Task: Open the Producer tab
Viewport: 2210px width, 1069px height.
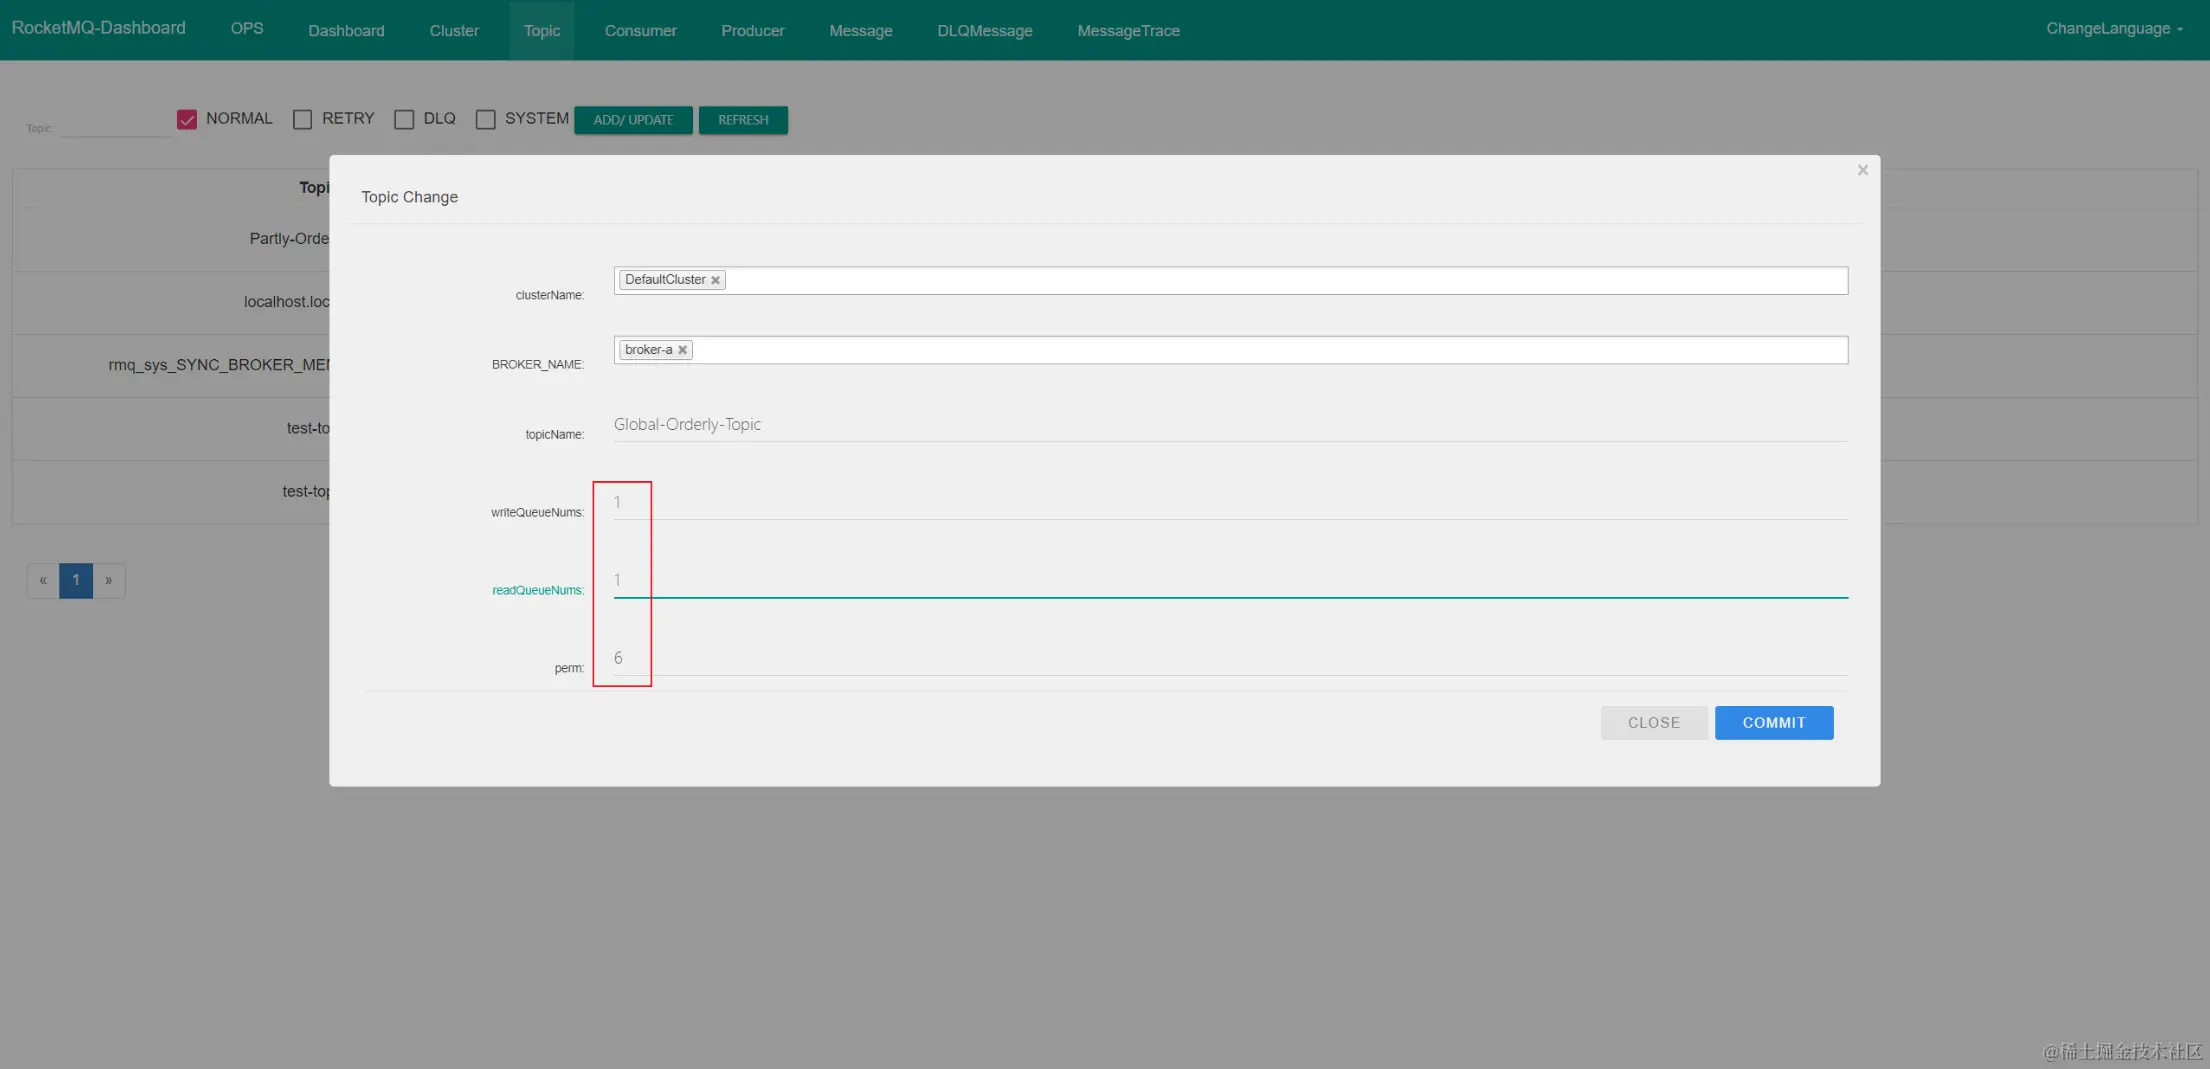Action: point(753,30)
